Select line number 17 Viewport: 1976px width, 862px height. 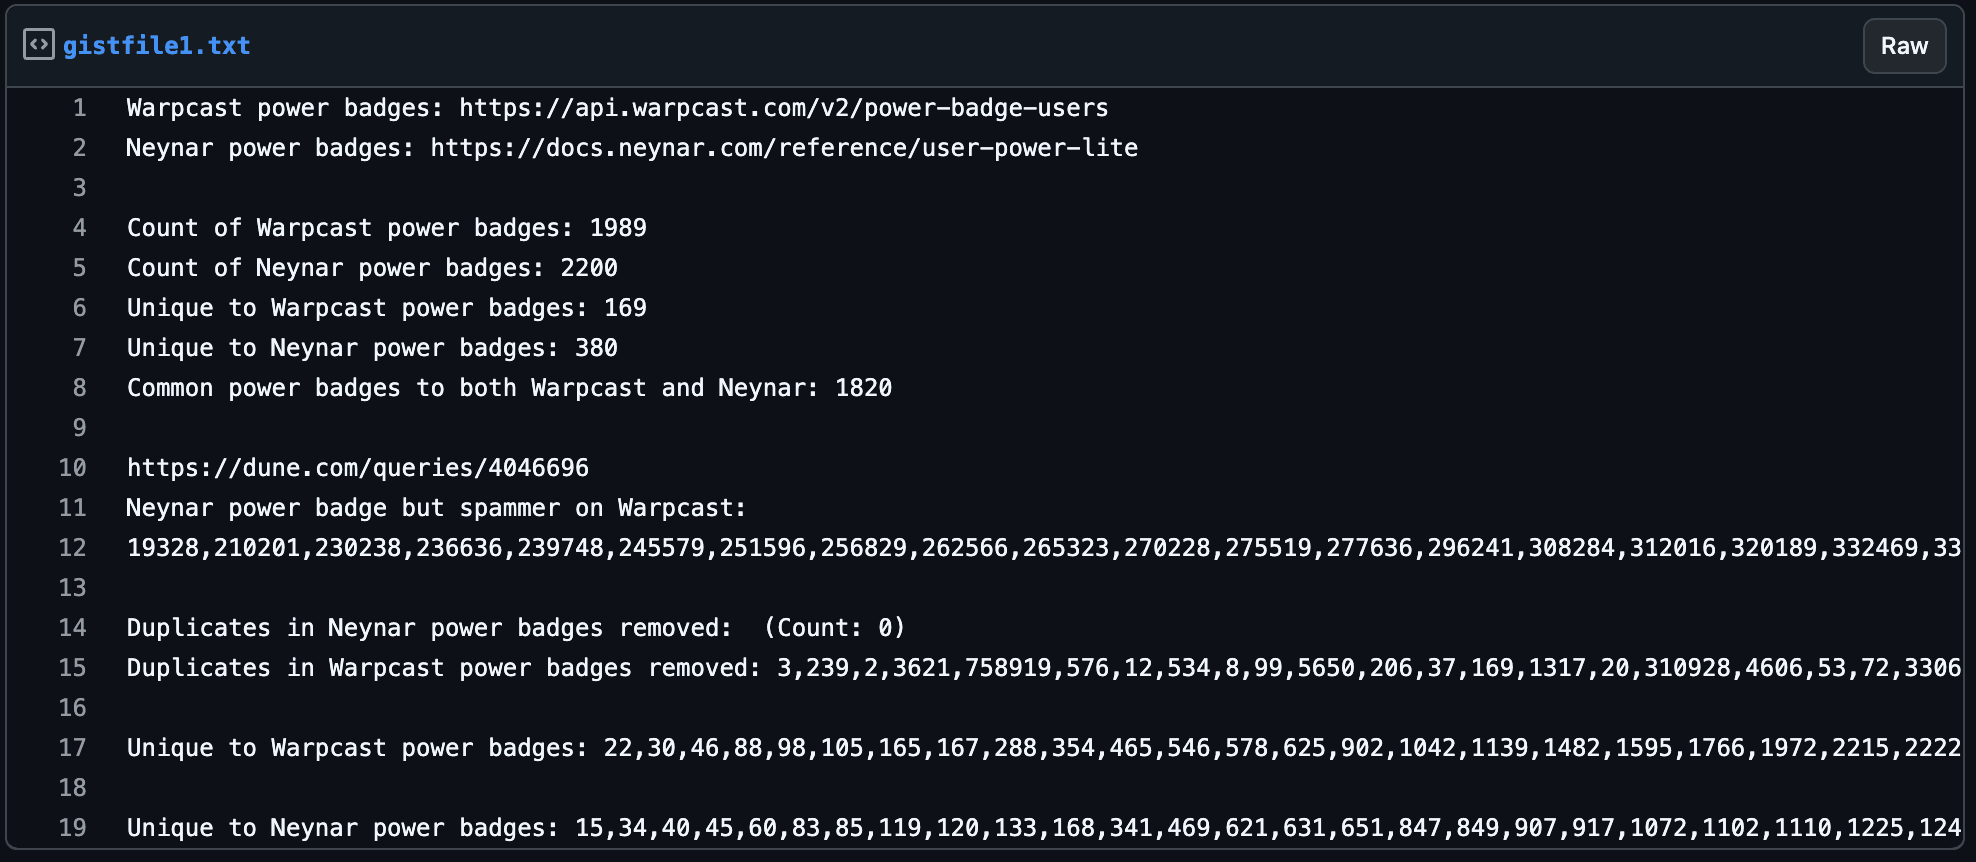point(73,748)
